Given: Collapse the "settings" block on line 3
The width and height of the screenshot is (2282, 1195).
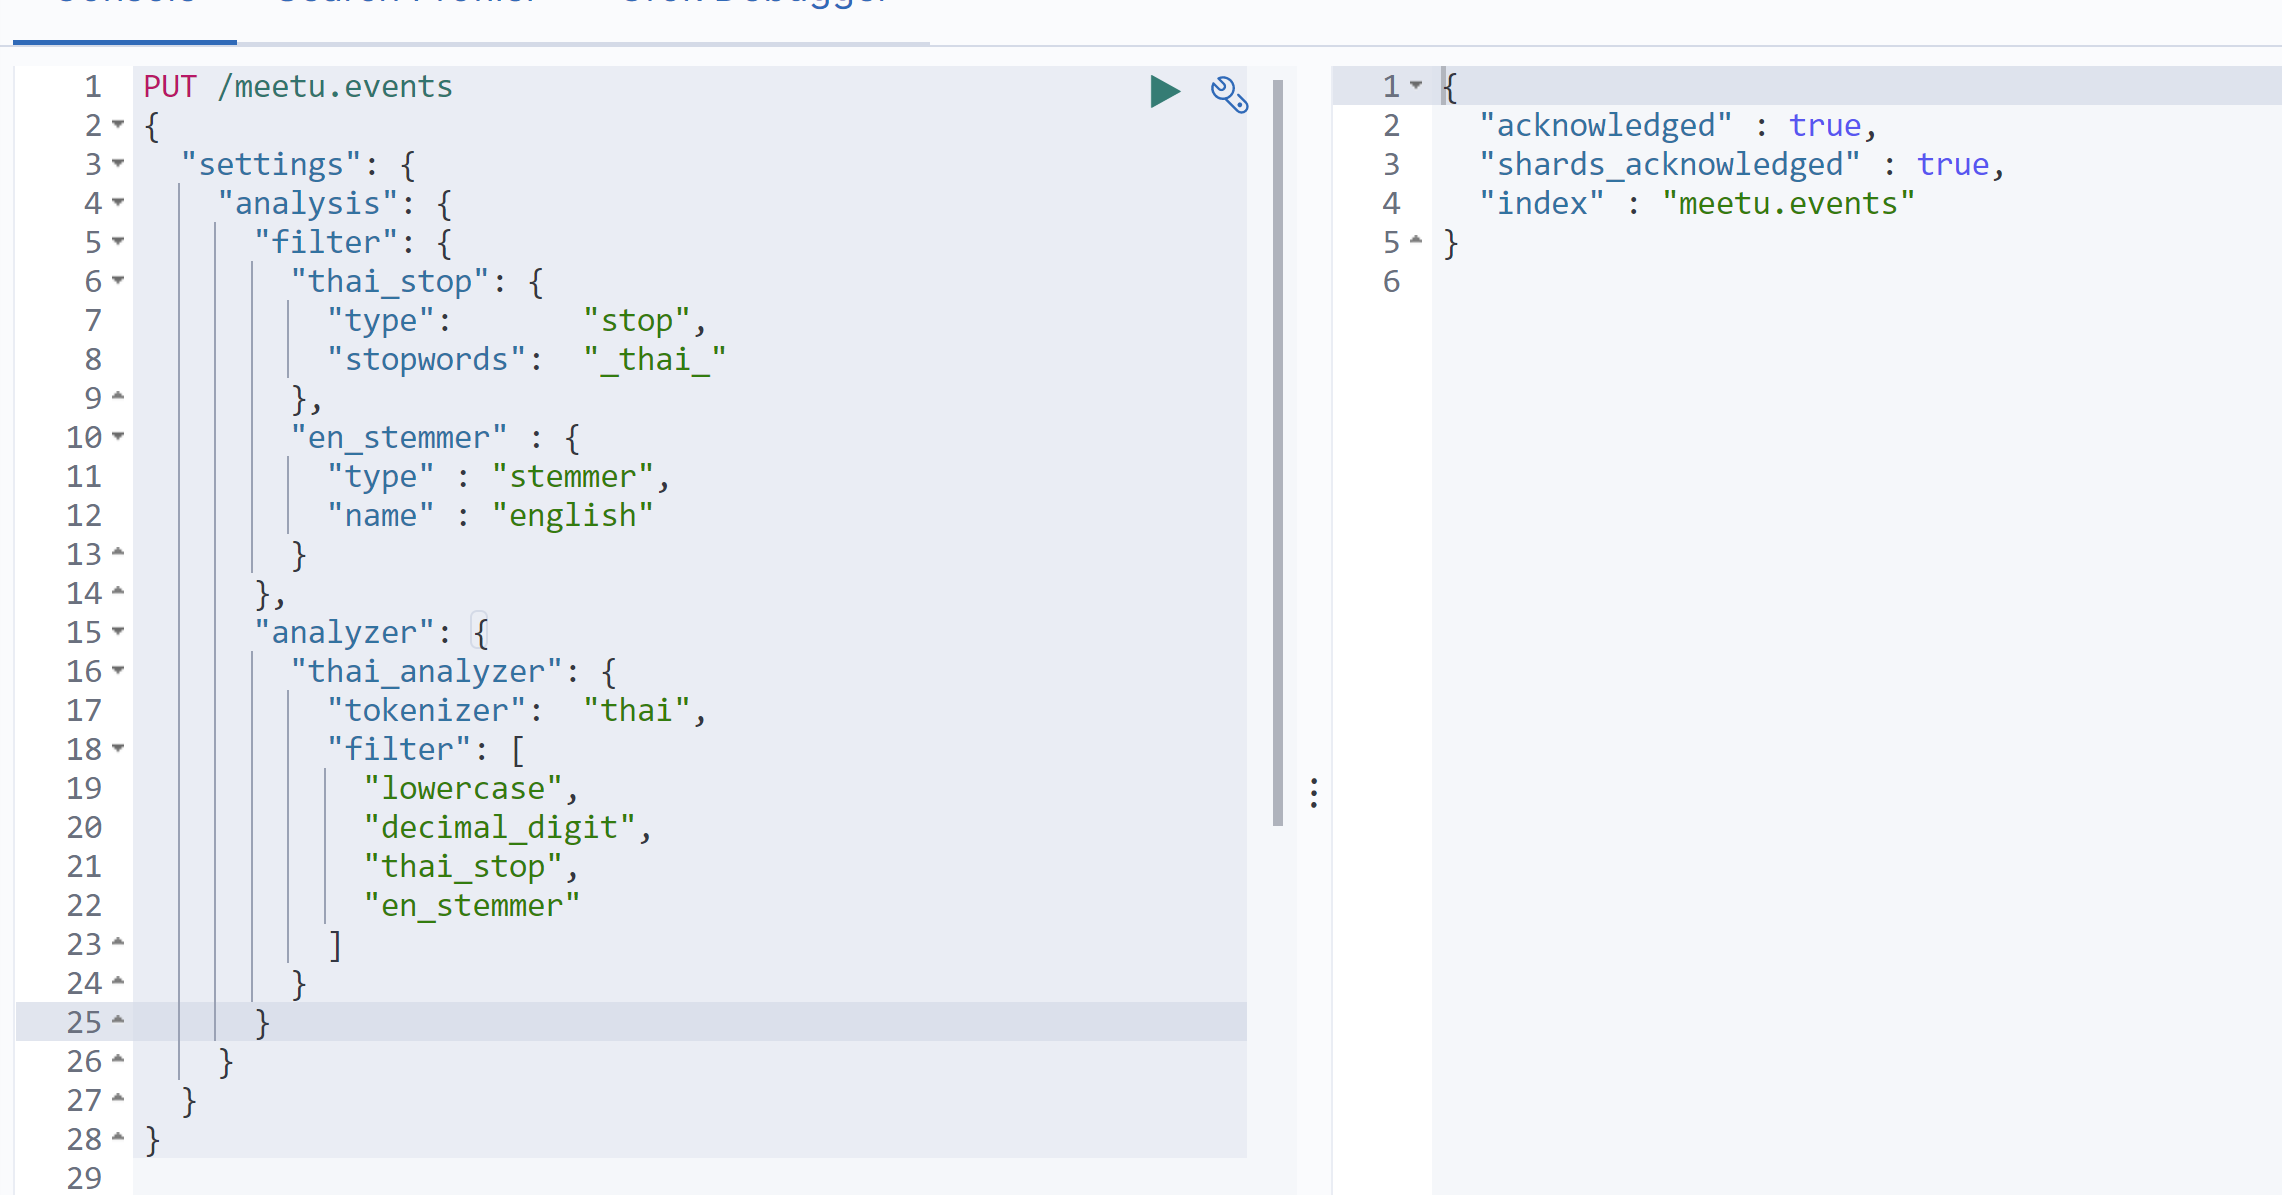Looking at the screenshot, I should [x=118, y=163].
